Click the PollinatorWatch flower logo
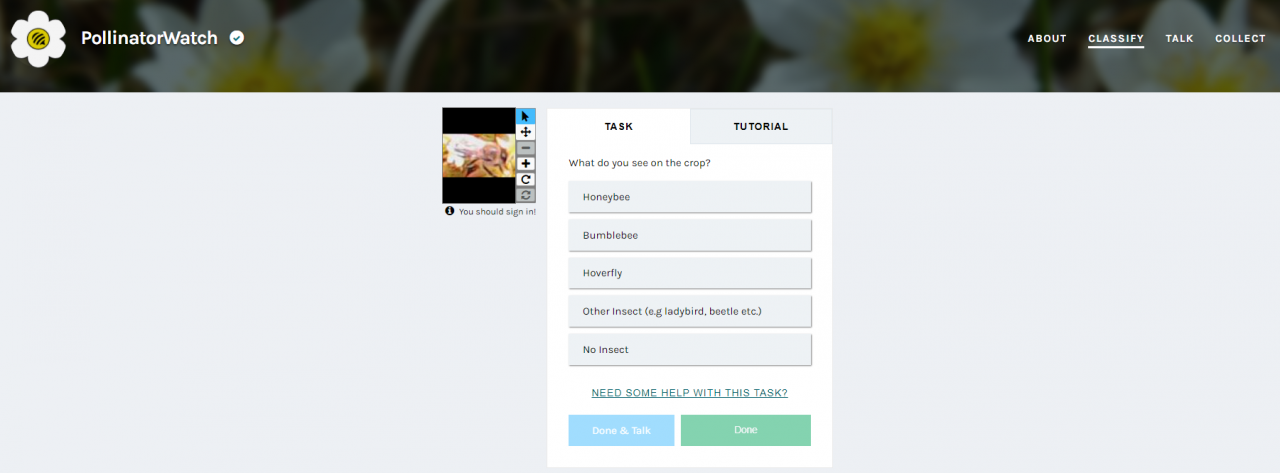This screenshot has width=1280, height=473. pos(38,39)
